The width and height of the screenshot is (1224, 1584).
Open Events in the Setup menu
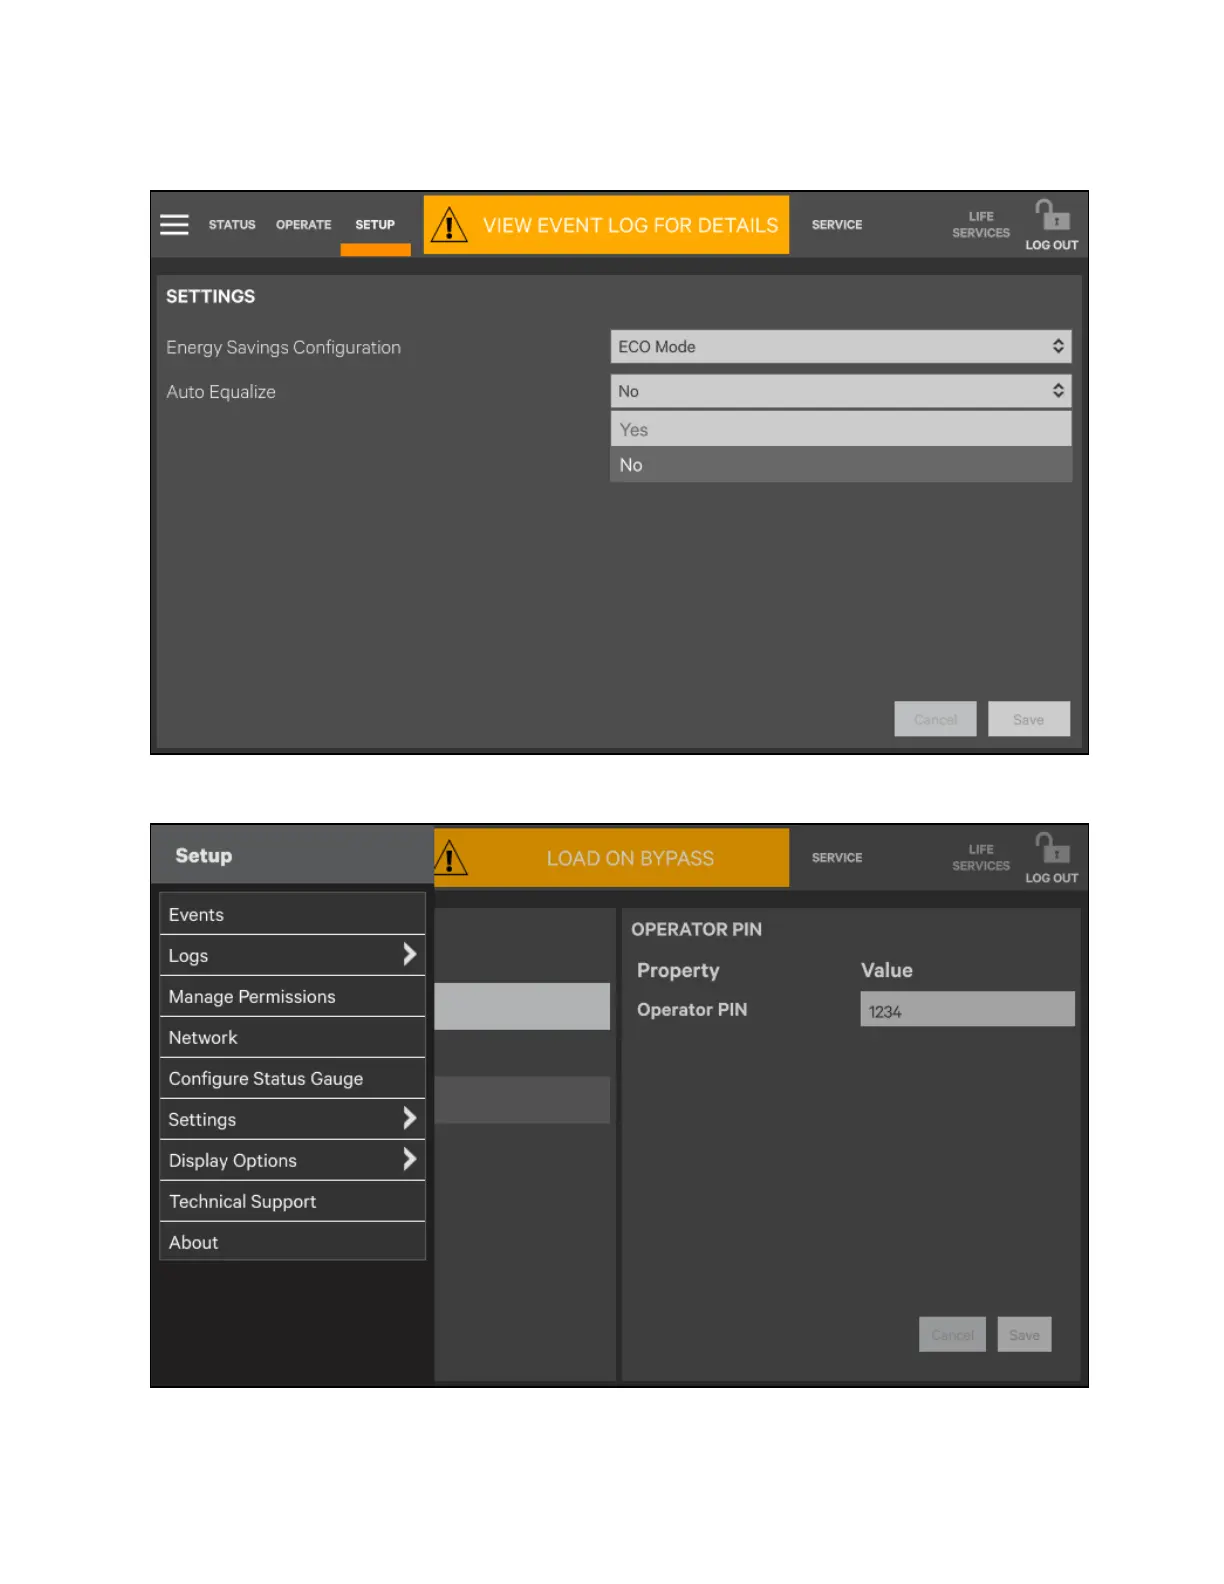coord(292,914)
